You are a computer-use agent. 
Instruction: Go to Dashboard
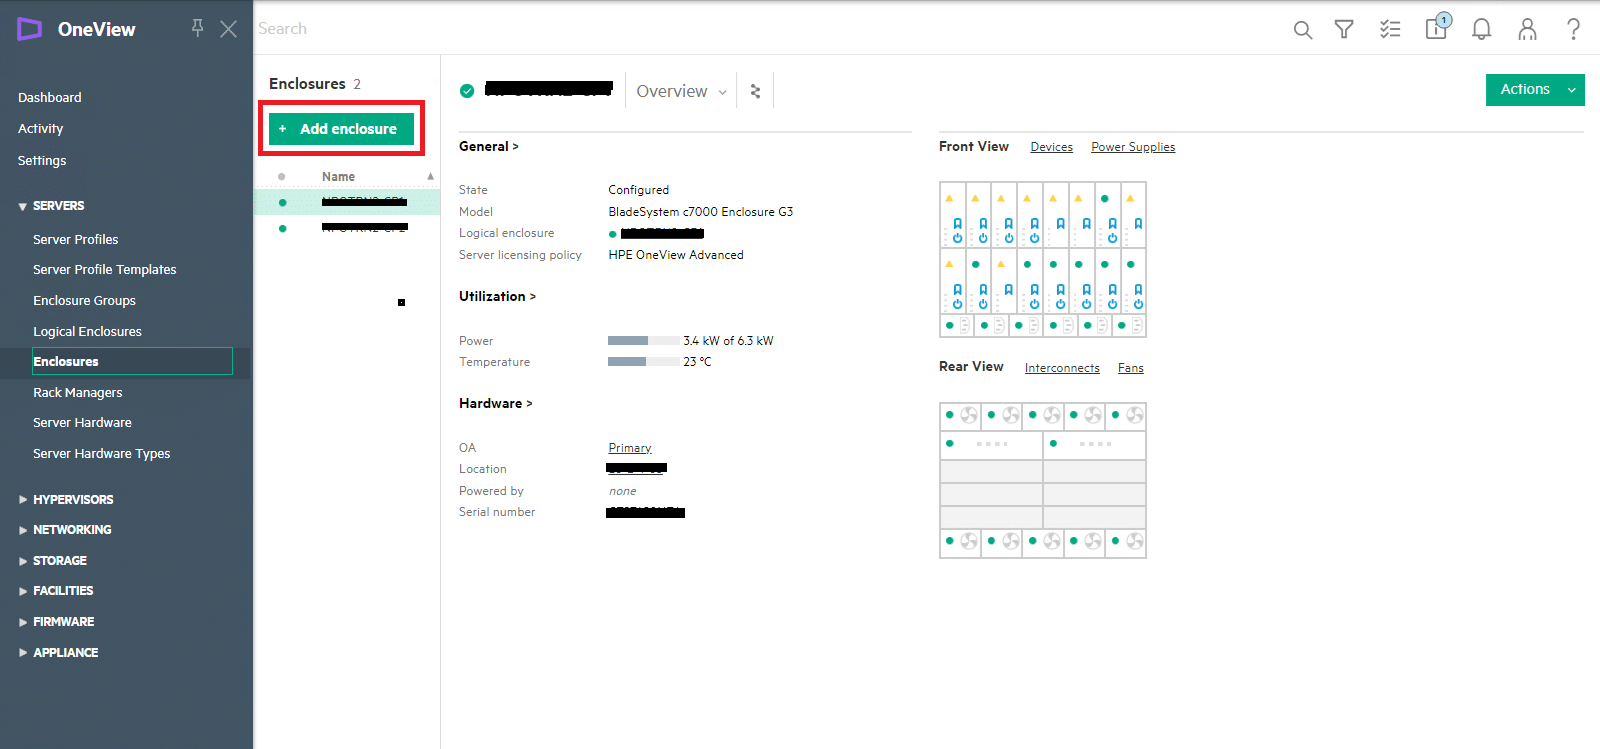[x=50, y=98]
